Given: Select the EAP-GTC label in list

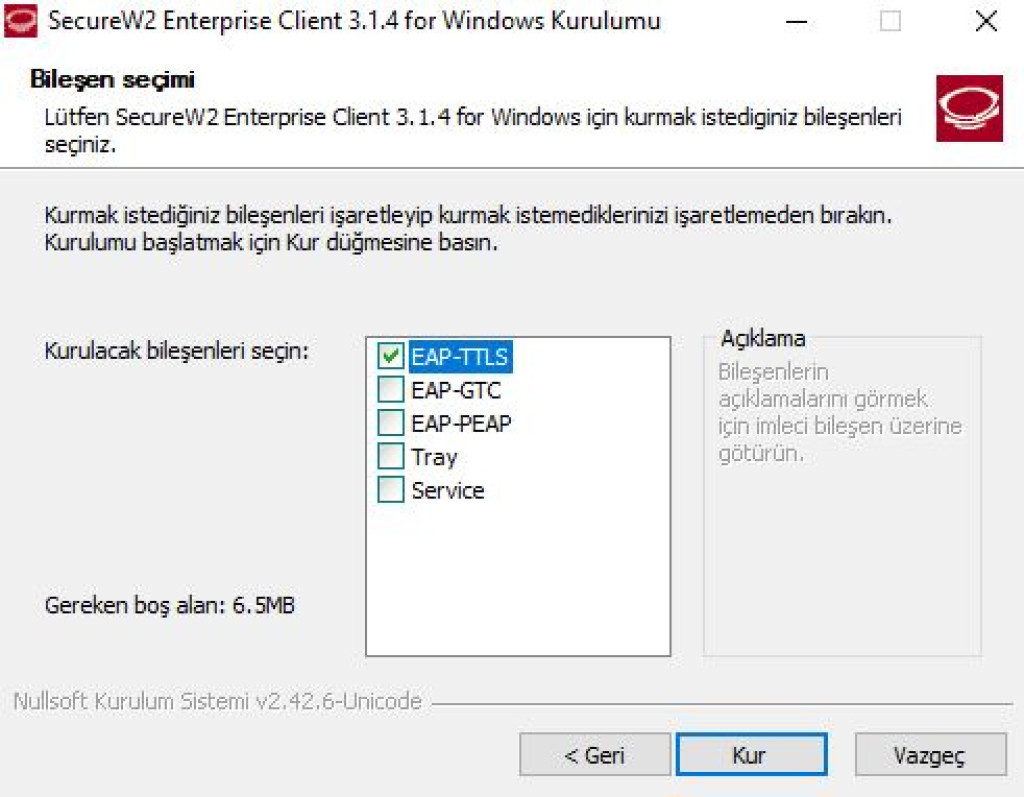Looking at the screenshot, I should 456,391.
